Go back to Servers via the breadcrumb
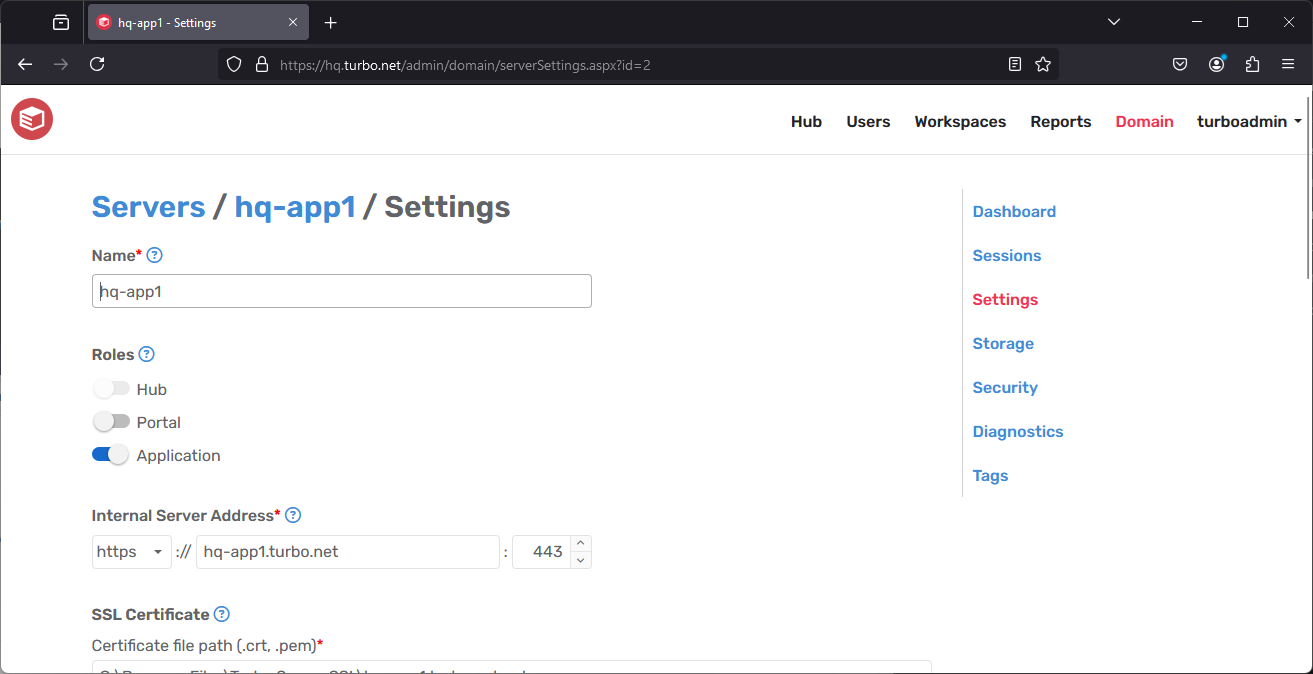Viewport: 1313px width, 674px height. pyautogui.click(x=148, y=207)
